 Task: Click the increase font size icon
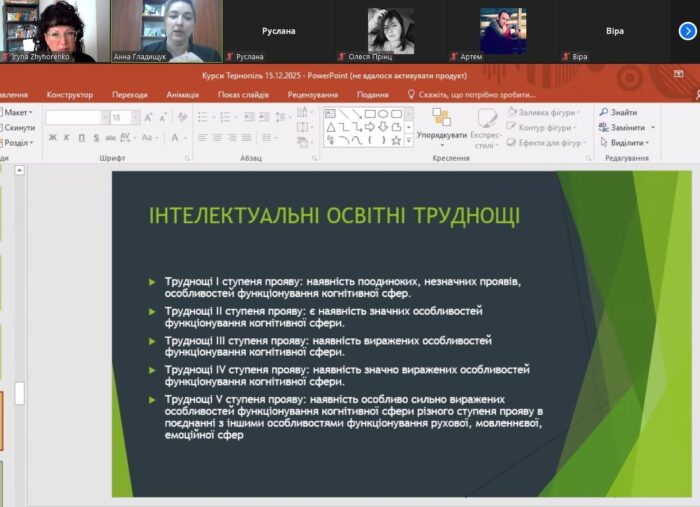pyautogui.click(x=146, y=117)
